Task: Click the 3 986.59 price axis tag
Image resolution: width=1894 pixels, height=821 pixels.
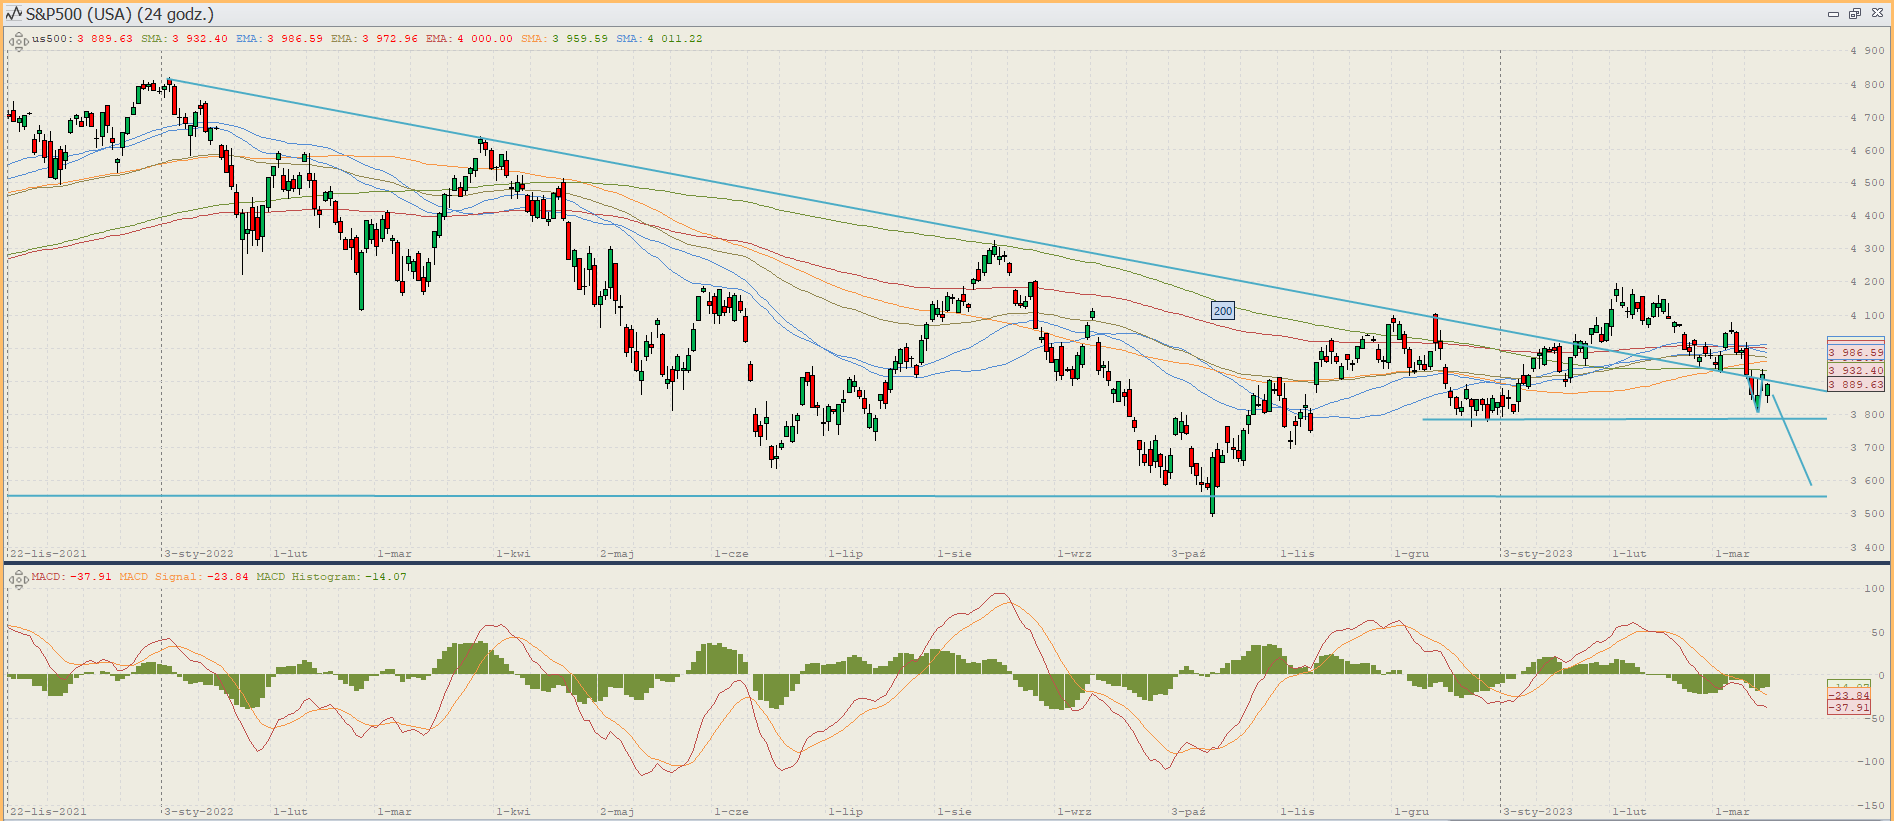Action: click(1855, 353)
